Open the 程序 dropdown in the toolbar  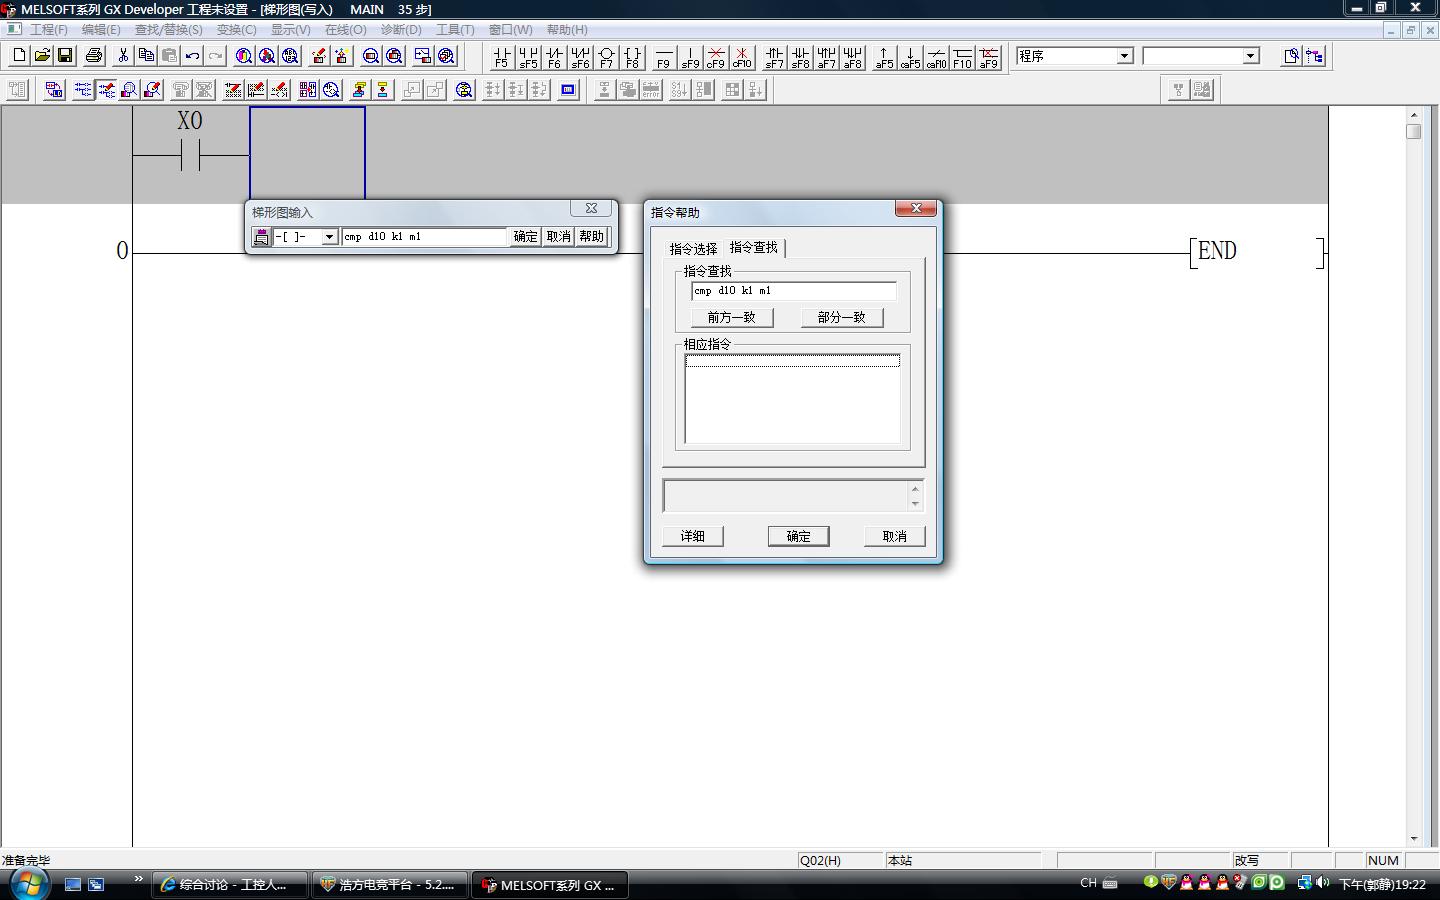click(1124, 56)
